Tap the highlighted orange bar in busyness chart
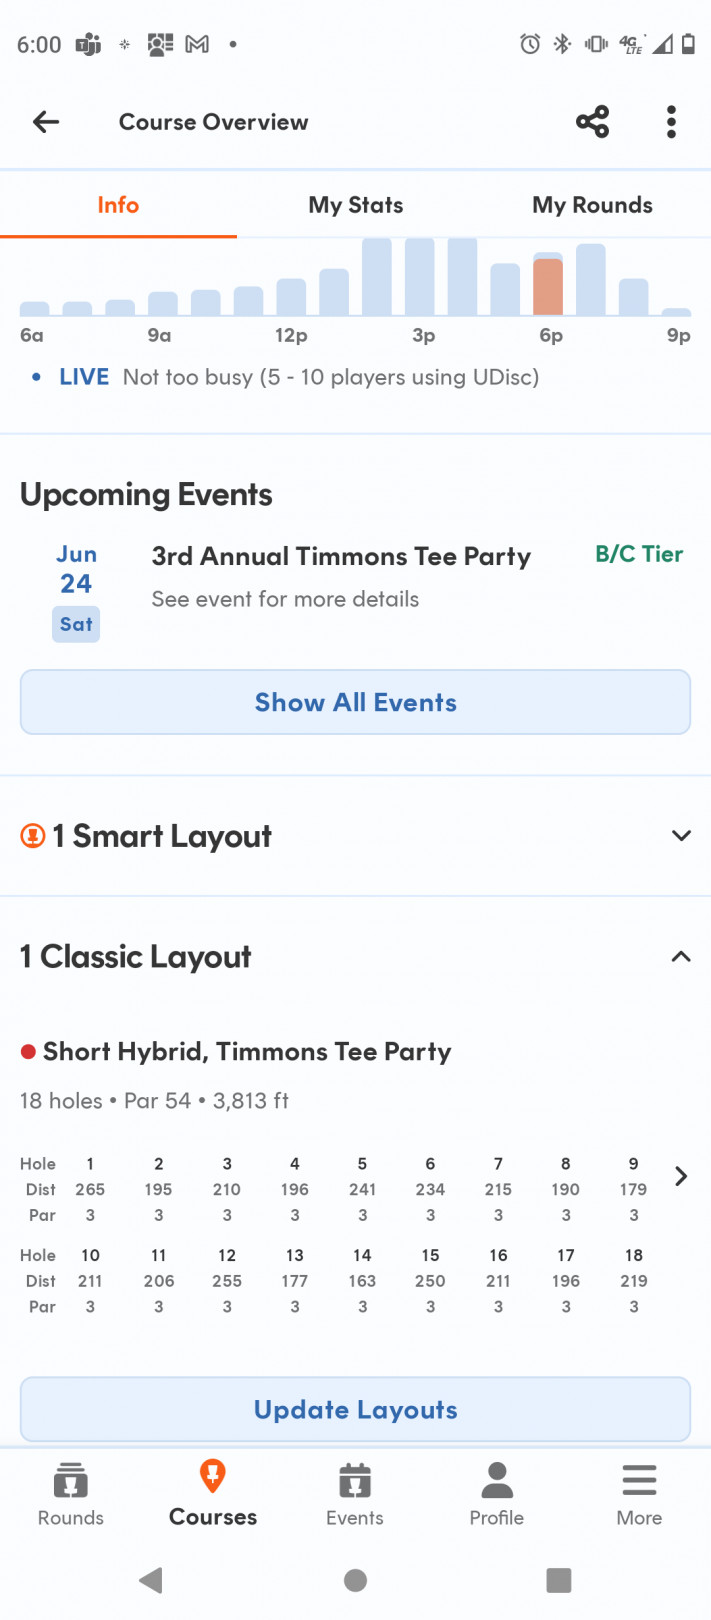The width and height of the screenshot is (711, 1620). 548,287
